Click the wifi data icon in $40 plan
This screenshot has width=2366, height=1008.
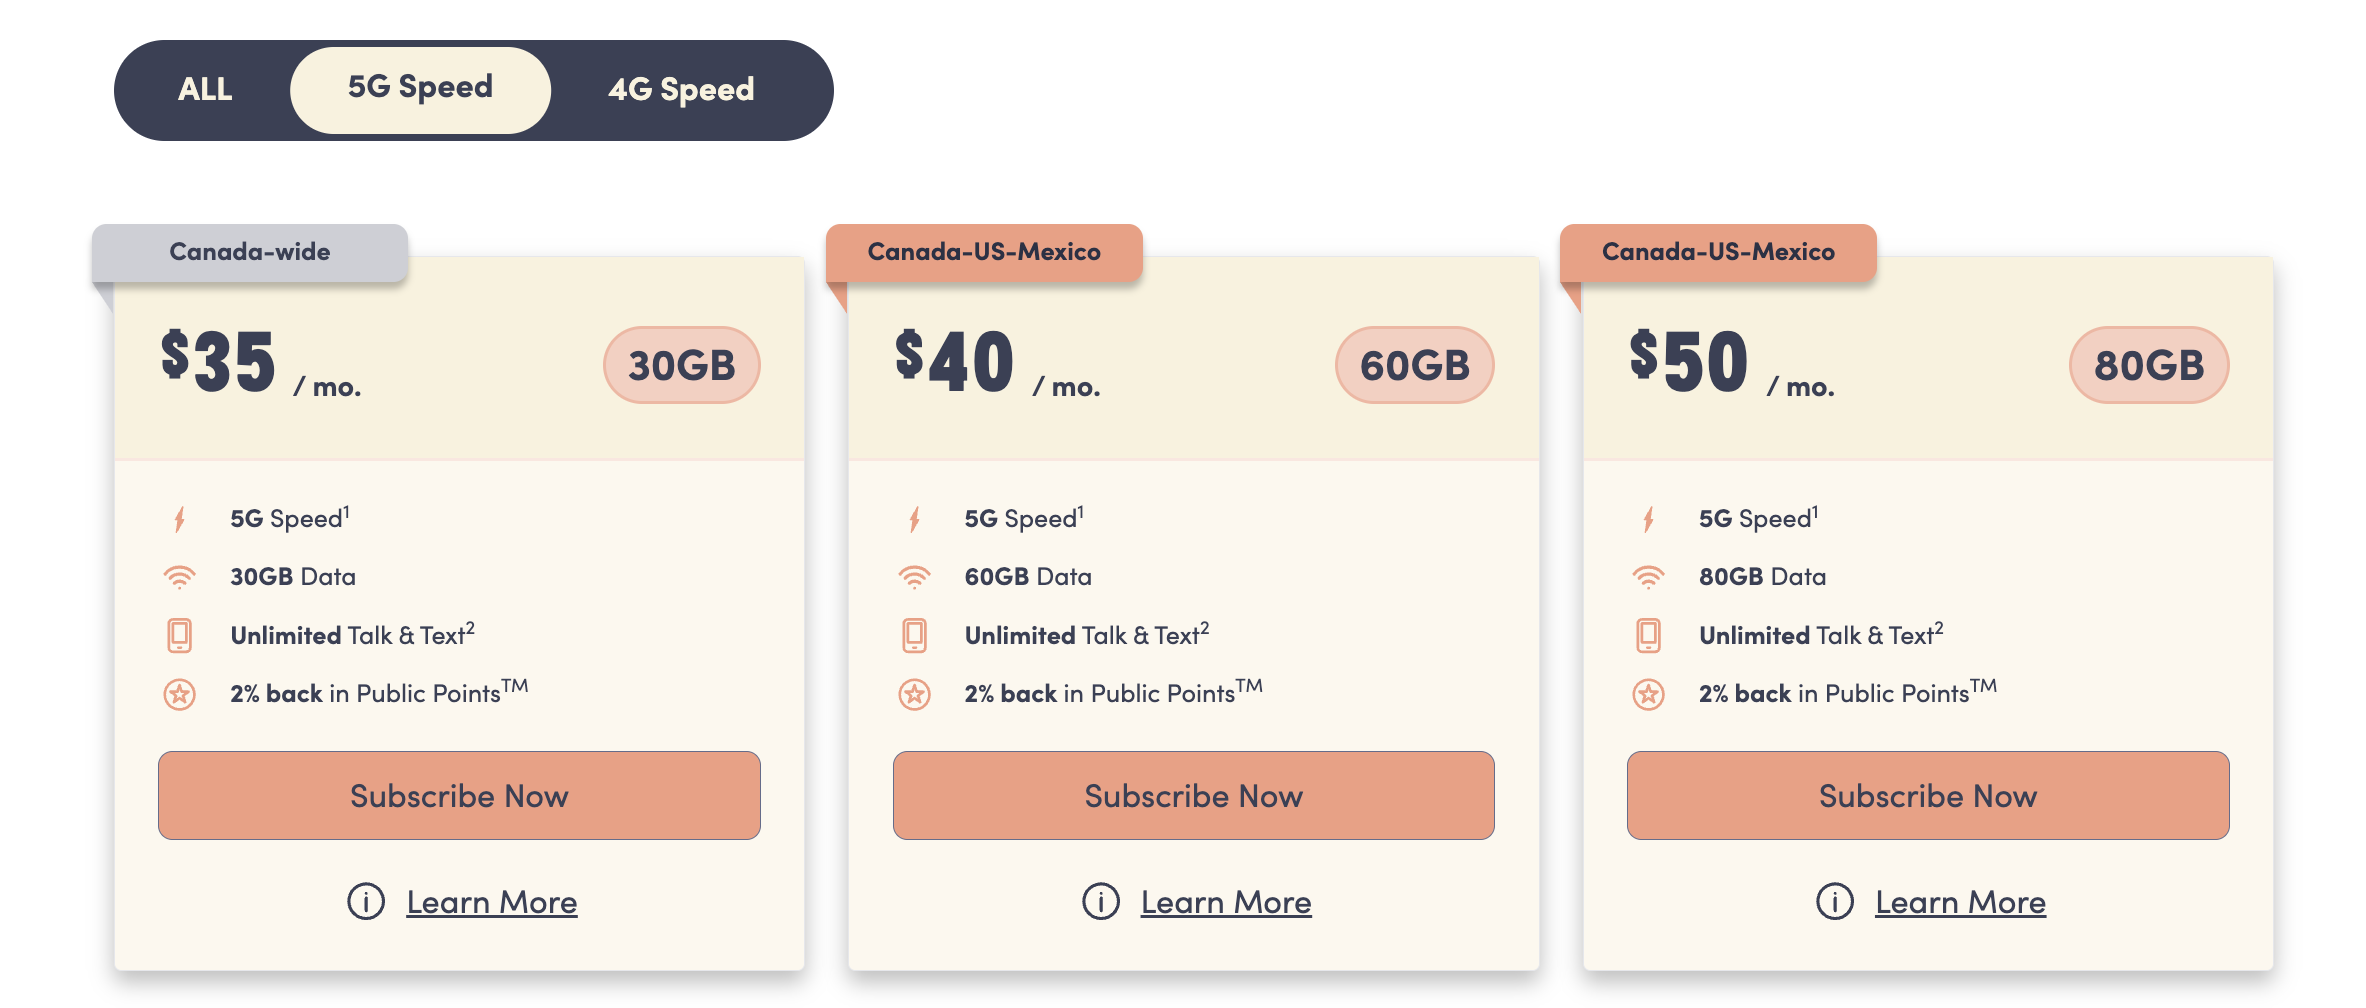[914, 577]
